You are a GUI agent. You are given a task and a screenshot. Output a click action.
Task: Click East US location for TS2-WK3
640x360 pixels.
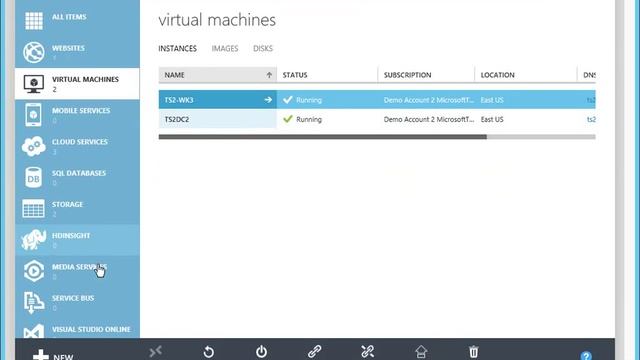point(492,100)
